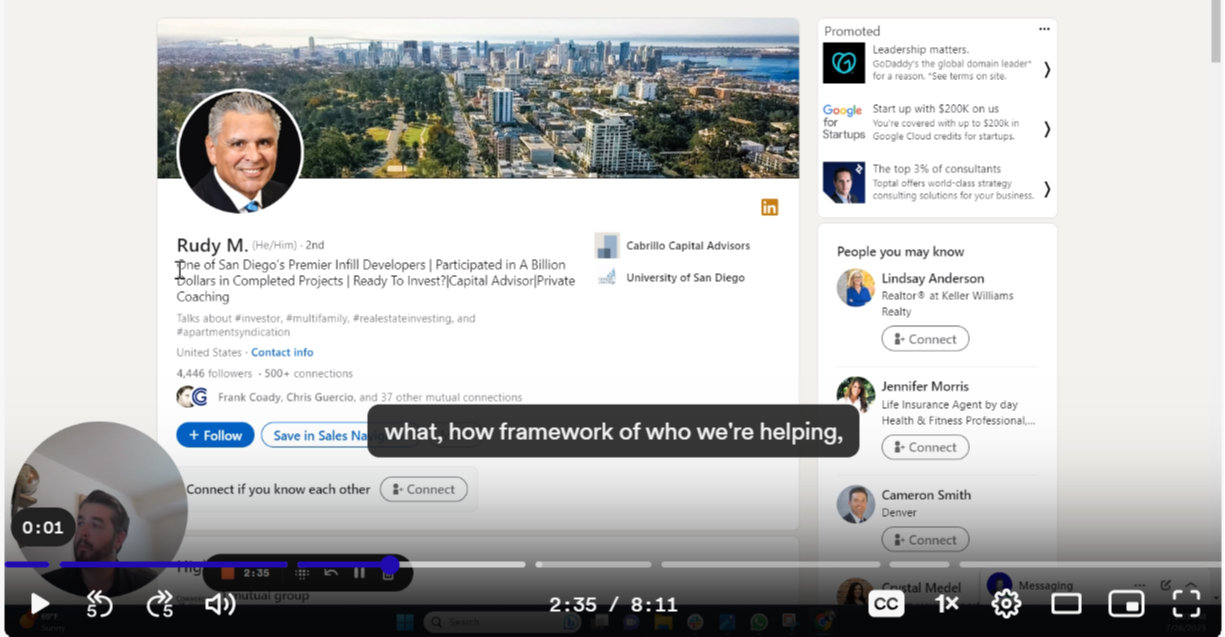The height and width of the screenshot is (637, 1225).
Task: Toggle theater mode view
Action: [x=1066, y=604]
